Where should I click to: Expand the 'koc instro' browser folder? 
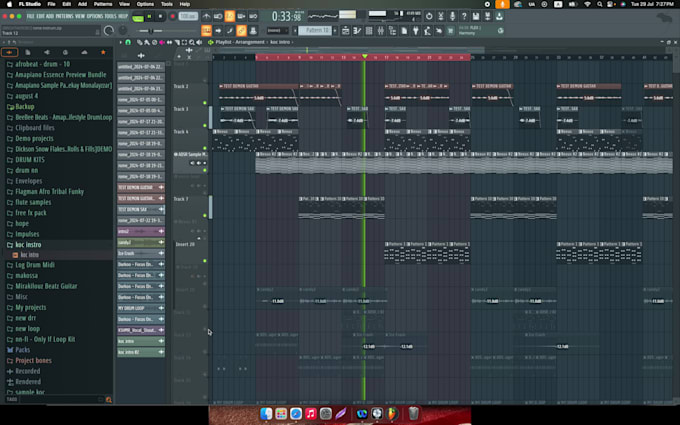[28, 245]
